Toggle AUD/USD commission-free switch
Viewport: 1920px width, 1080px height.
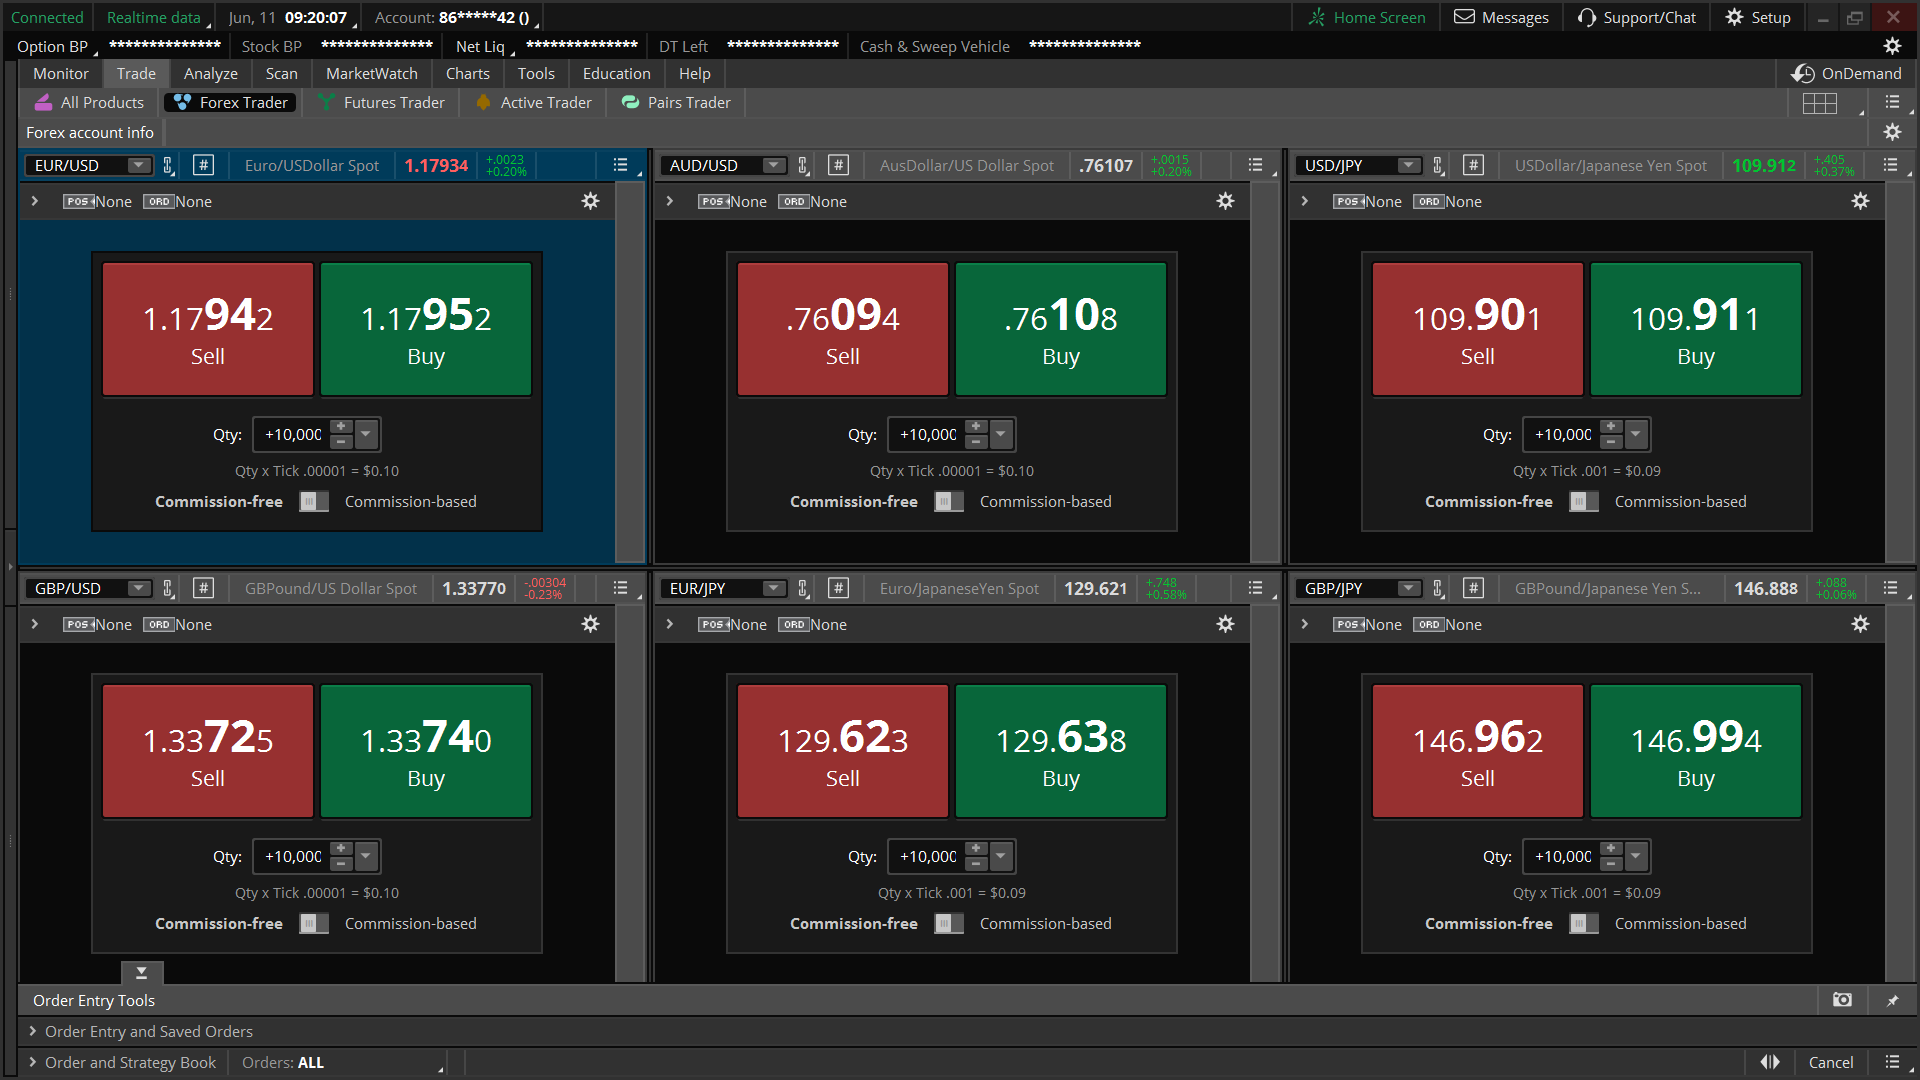949,502
